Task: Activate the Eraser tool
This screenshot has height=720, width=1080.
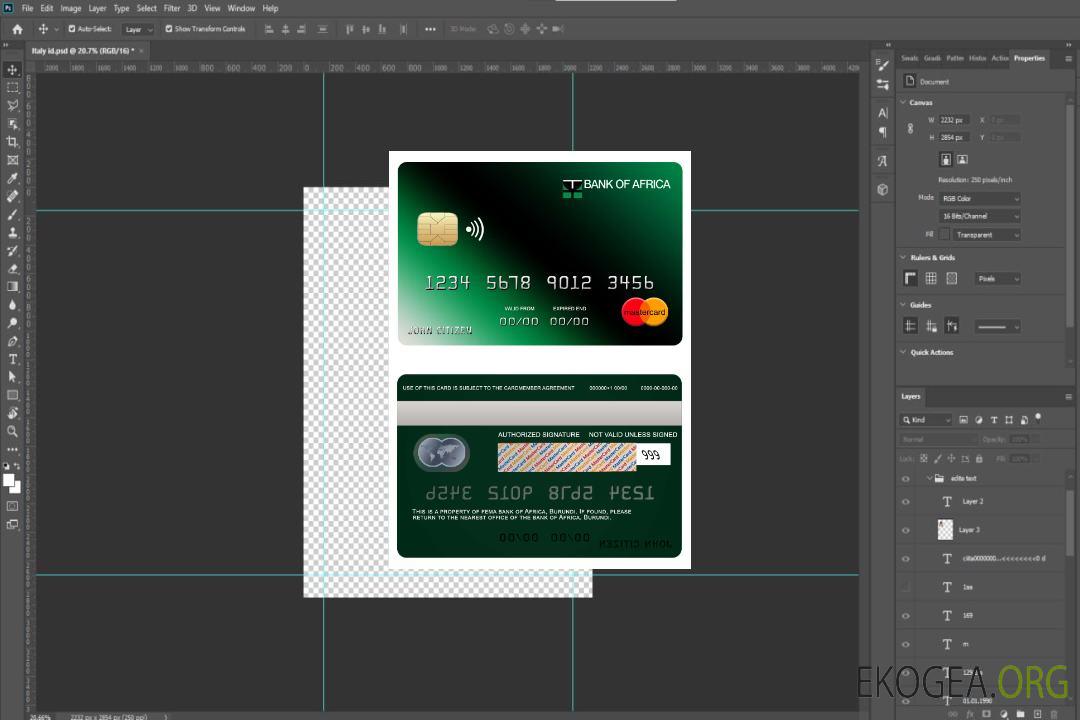Action: [x=12, y=269]
